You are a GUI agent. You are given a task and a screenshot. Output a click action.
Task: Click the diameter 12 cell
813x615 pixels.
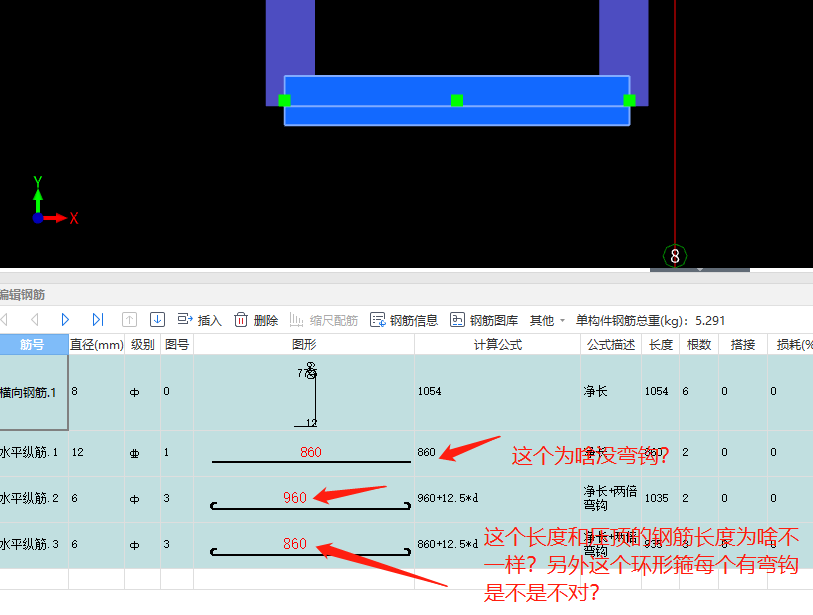pyautogui.click(x=96, y=453)
